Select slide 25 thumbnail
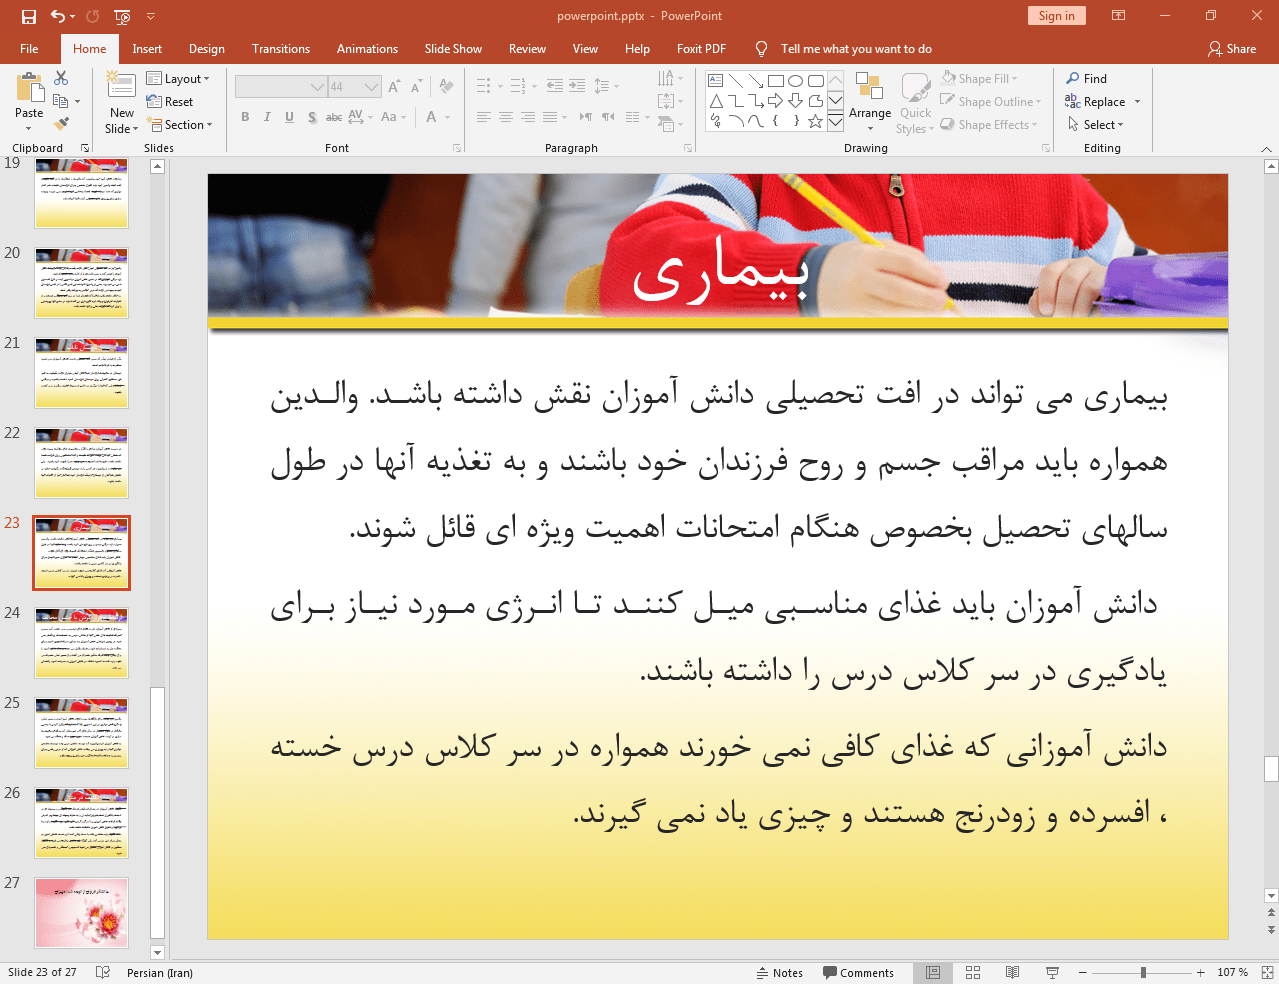 82,733
